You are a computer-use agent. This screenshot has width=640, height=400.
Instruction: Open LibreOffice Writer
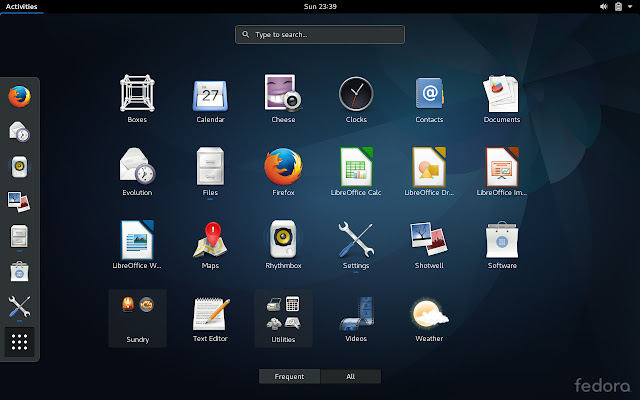137,244
